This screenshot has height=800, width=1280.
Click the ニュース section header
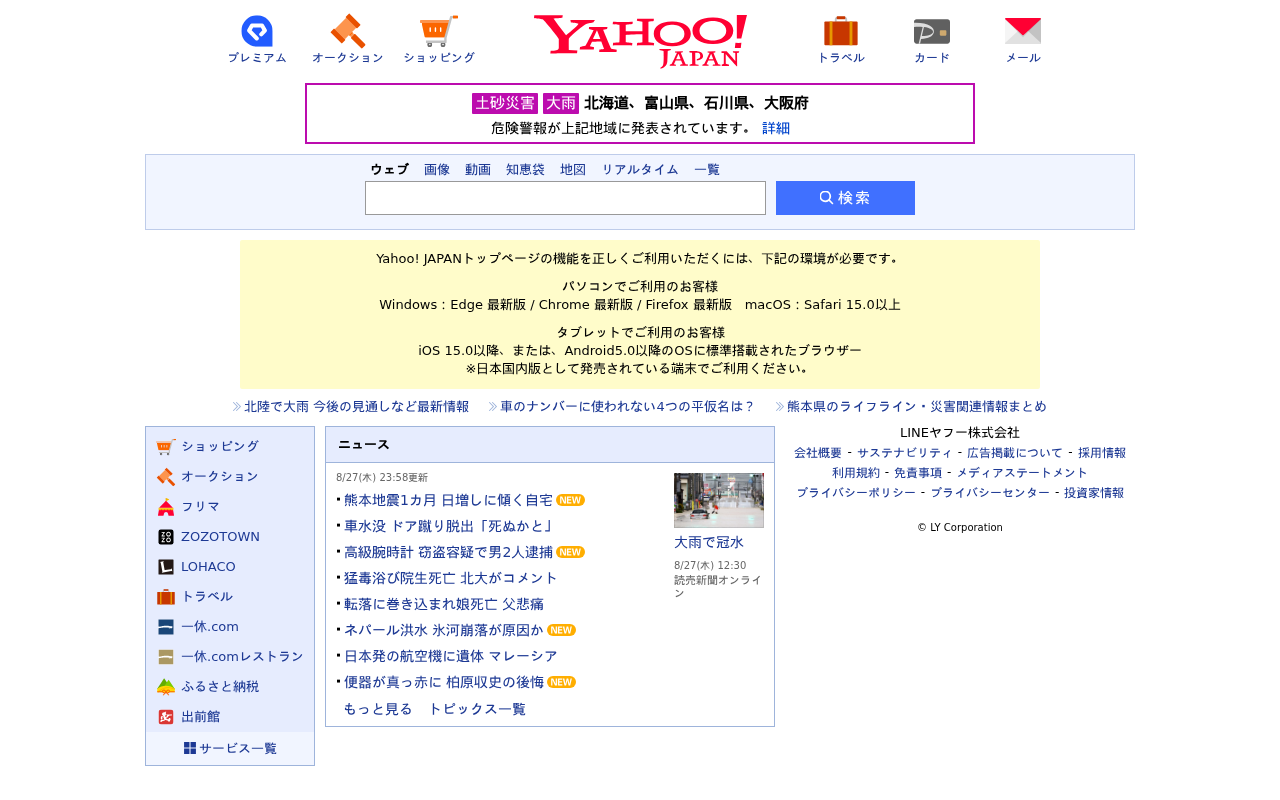click(550, 445)
